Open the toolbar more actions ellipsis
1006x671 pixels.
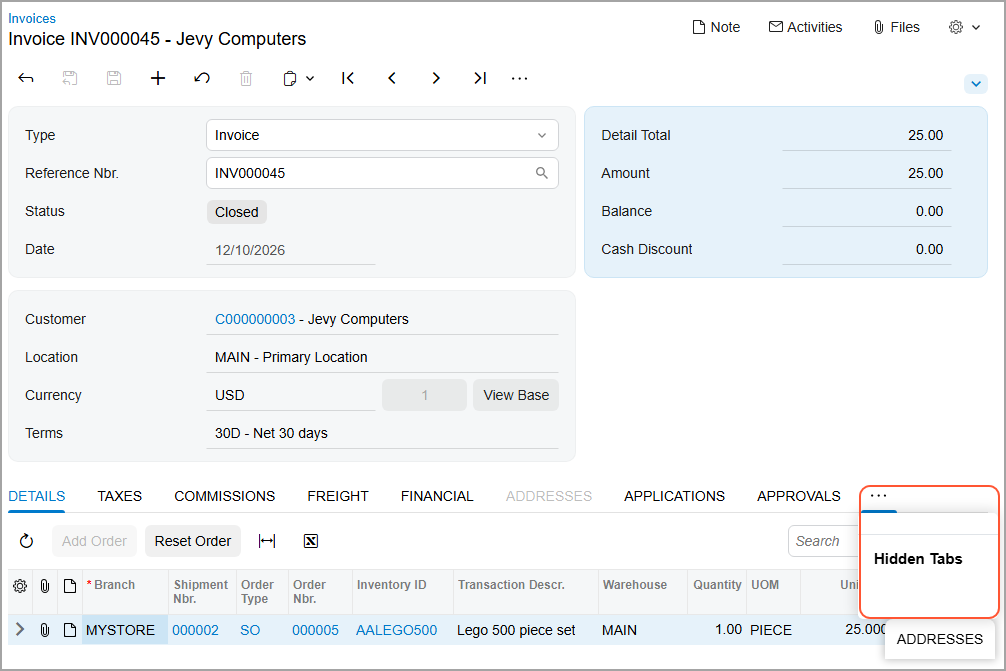[x=519, y=78]
